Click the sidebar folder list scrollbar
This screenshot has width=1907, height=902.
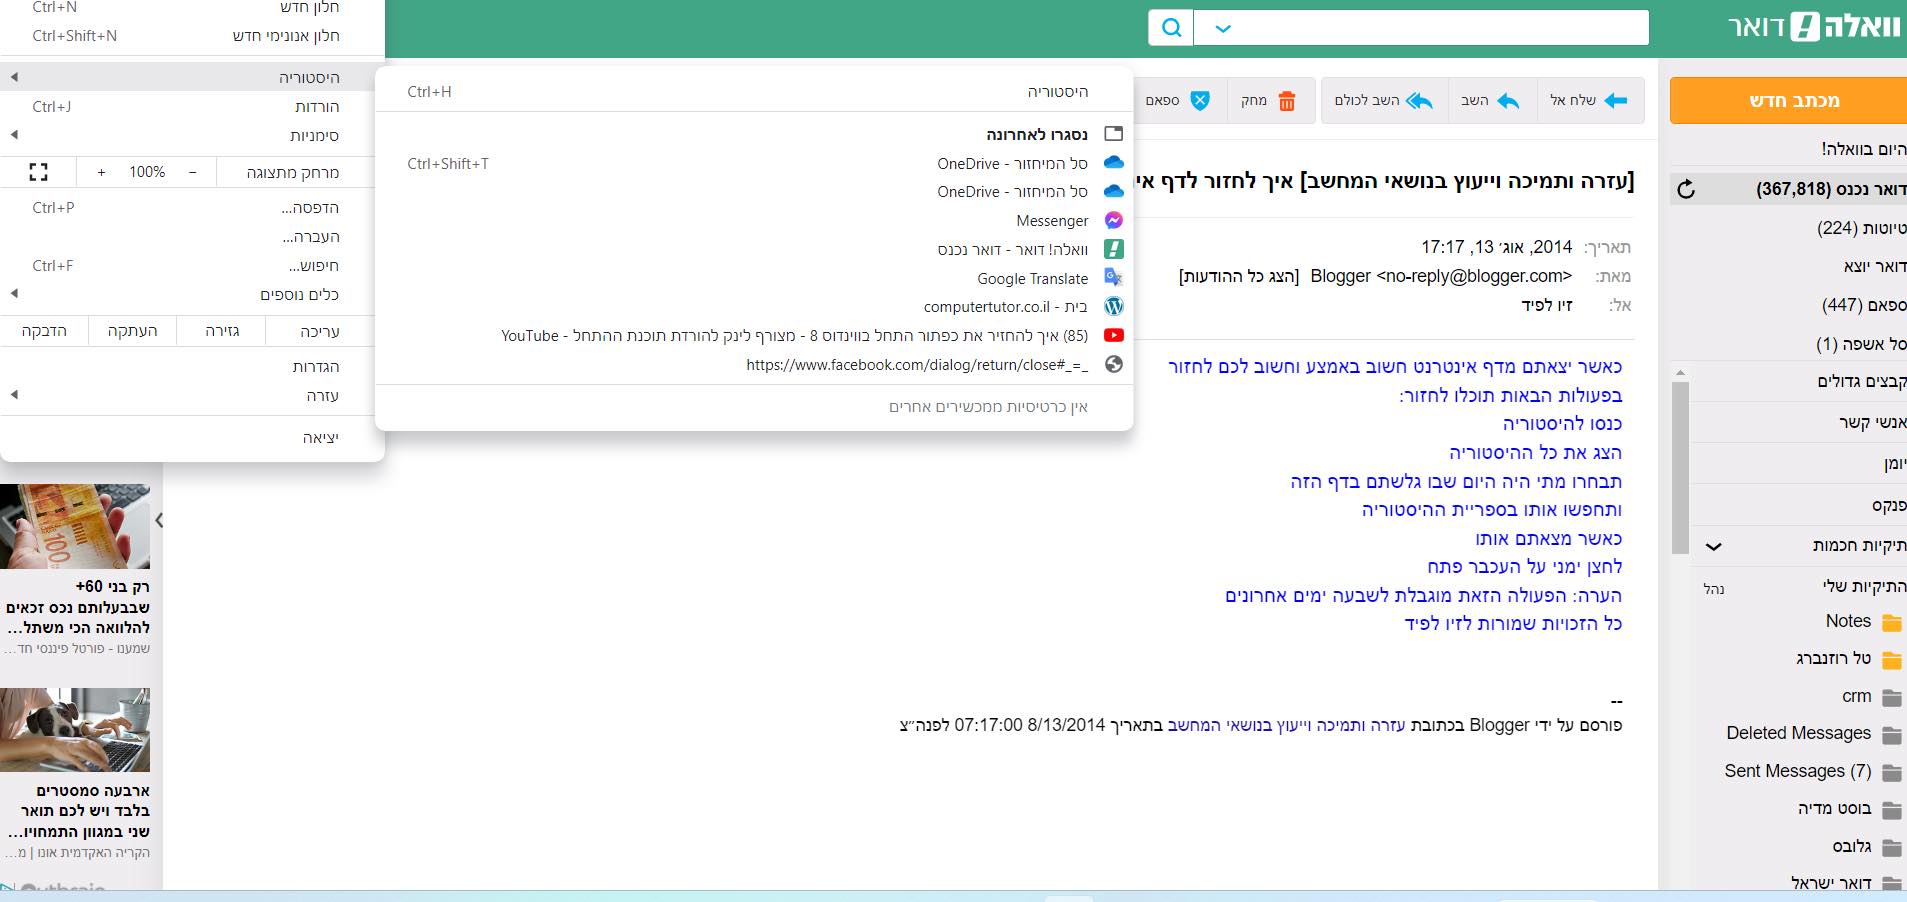(1680, 465)
